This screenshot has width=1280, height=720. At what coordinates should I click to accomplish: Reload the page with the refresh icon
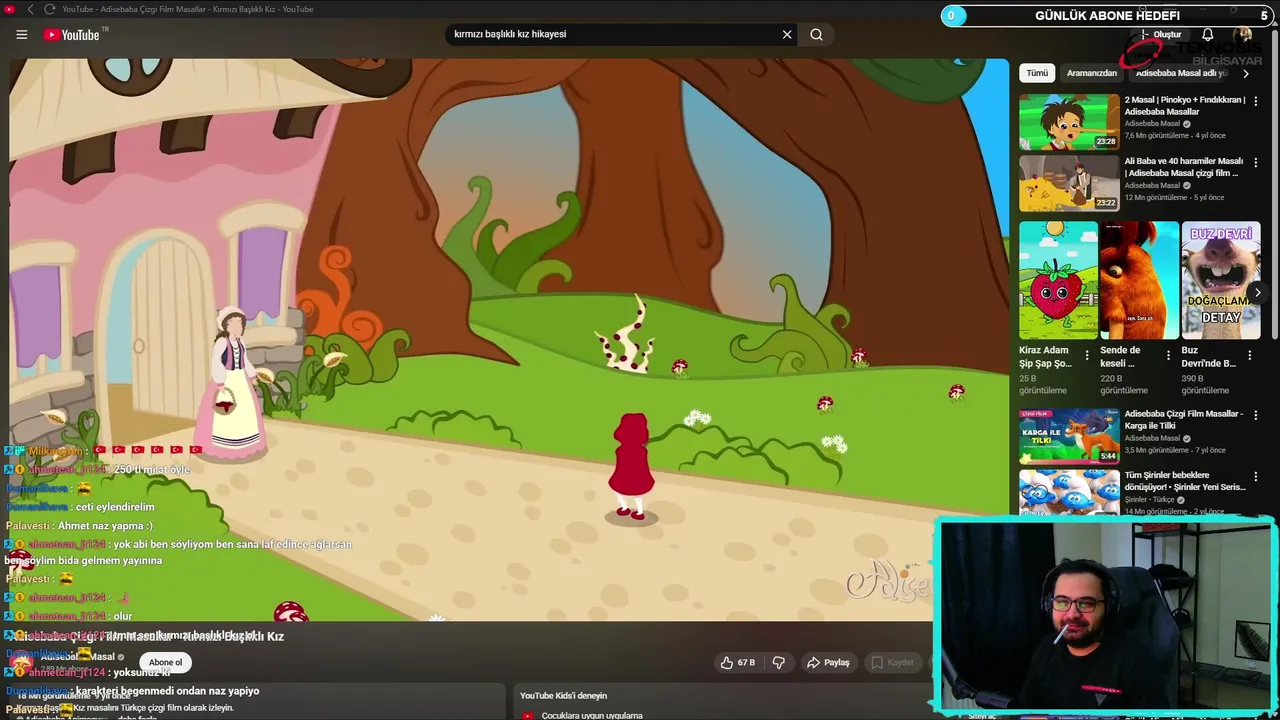(x=49, y=9)
